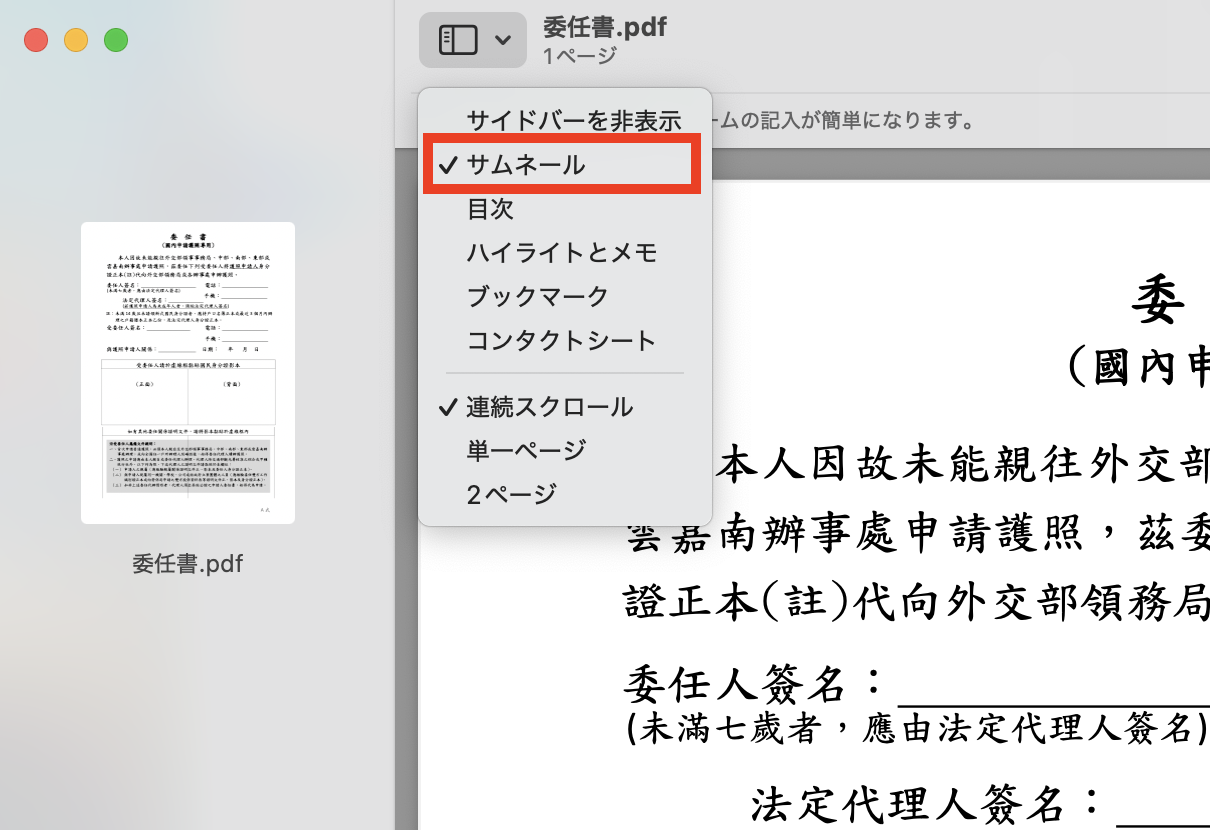Screen dimensions: 1210x830
Task: Select ハイライトとメモ menu entry
Action: pyautogui.click(x=565, y=253)
